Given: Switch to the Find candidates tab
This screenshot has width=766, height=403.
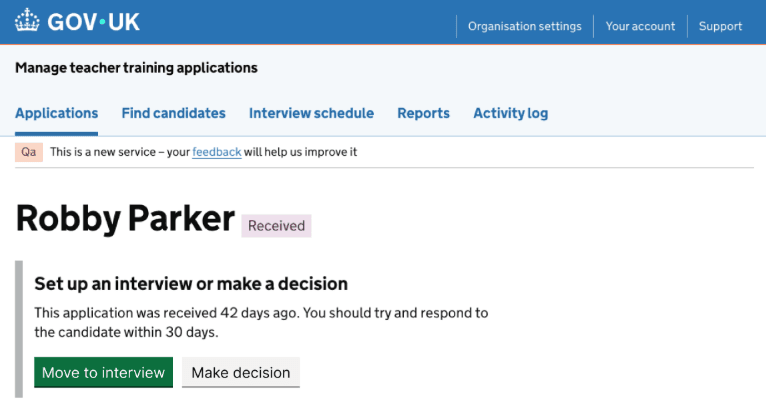Looking at the screenshot, I should click(173, 113).
